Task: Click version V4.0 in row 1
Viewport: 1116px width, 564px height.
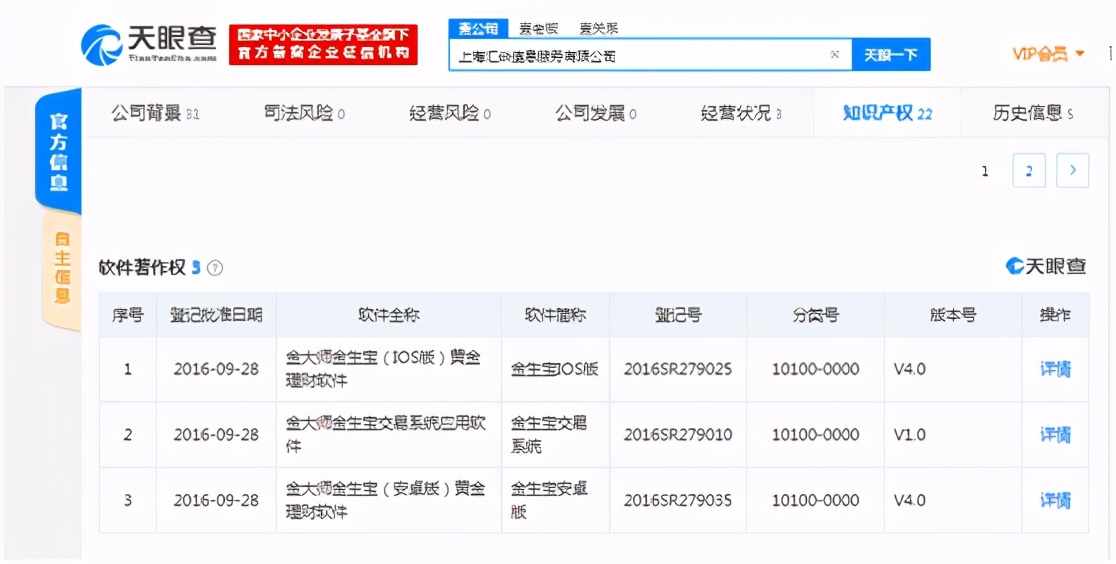Action: click(x=910, y=370)
